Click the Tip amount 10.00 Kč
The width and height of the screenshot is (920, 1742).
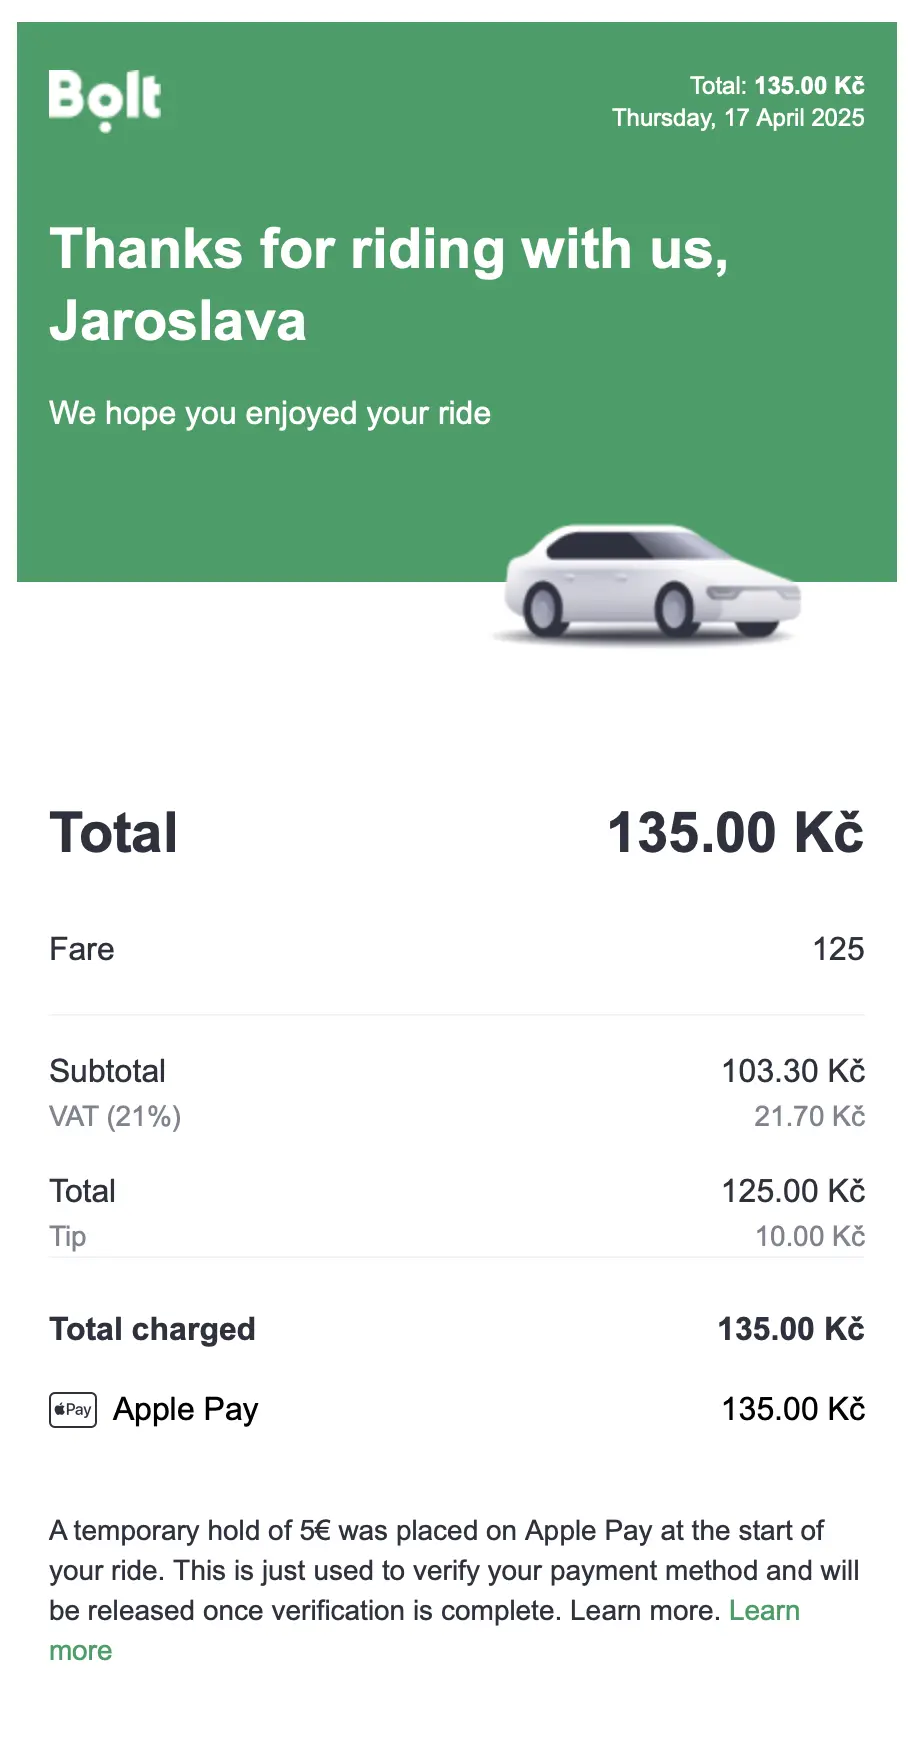pyautogui.click(x=809, y=1236)
